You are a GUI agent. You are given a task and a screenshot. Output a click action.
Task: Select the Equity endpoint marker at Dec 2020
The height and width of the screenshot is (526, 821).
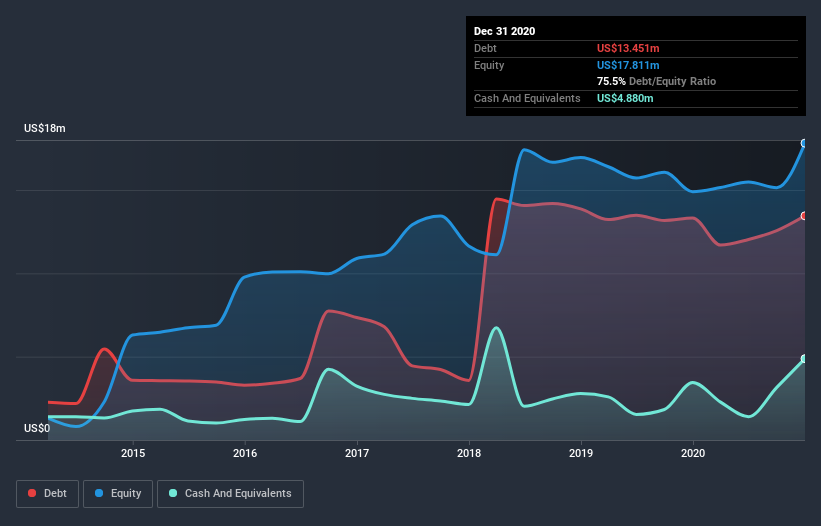pos(804,143)
